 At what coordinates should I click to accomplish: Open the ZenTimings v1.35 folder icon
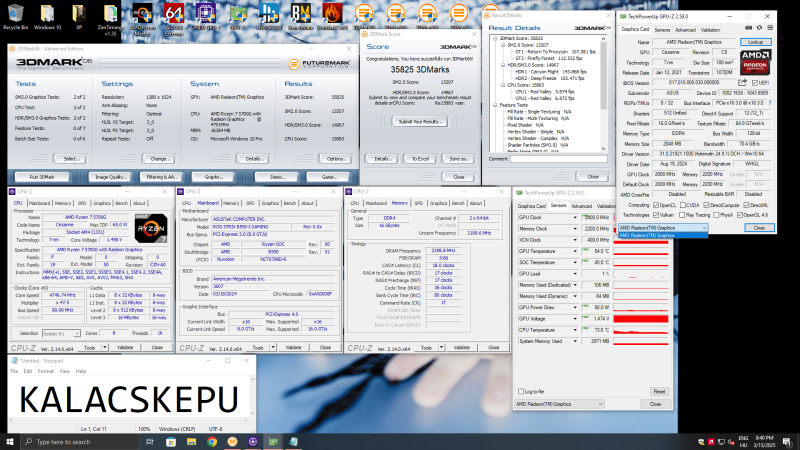click(x=110, y=19)
